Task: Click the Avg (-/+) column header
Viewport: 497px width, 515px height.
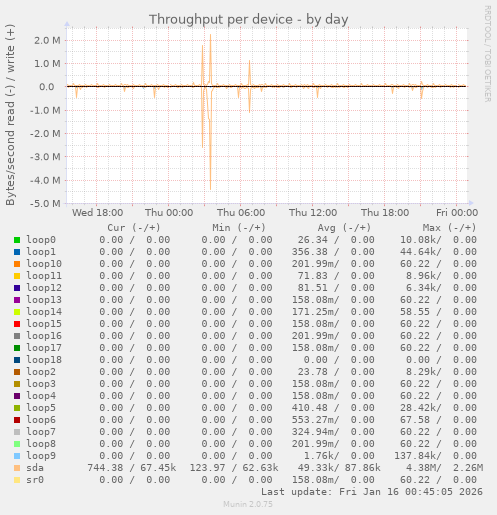Action: 344,228
